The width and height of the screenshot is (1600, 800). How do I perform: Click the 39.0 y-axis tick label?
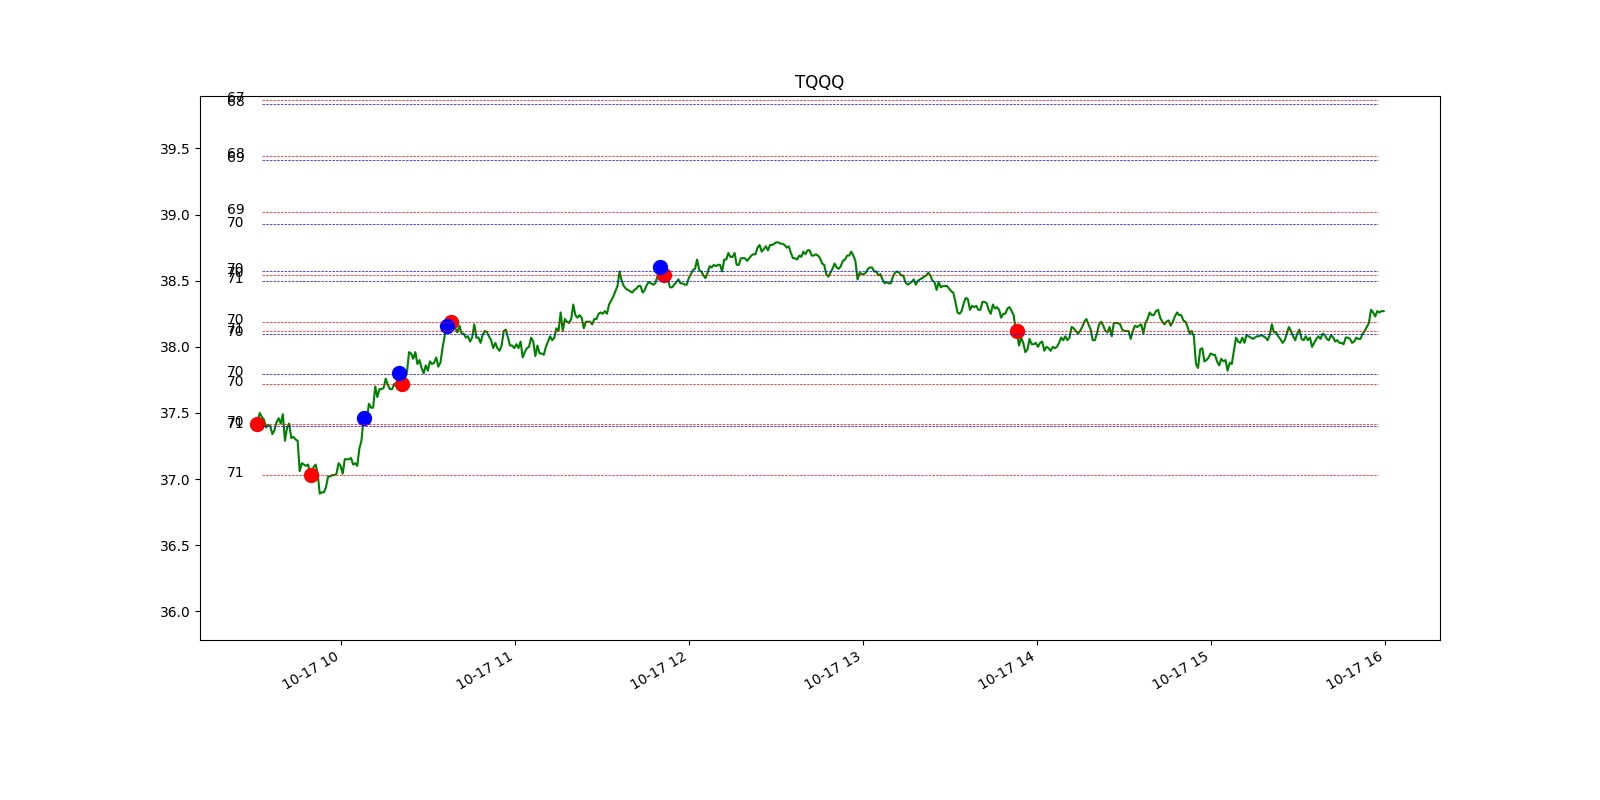pyautogui.click(x=174, y=215)
